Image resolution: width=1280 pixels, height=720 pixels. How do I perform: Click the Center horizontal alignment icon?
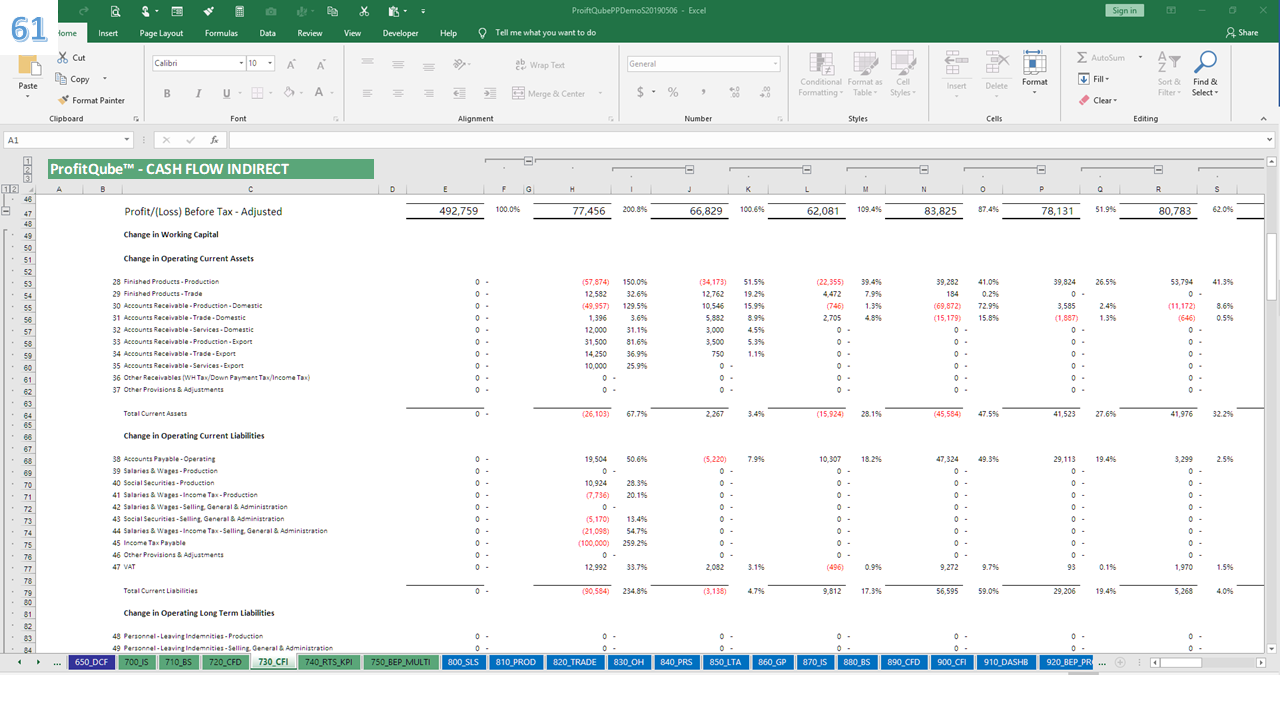[x=397, y=93]
